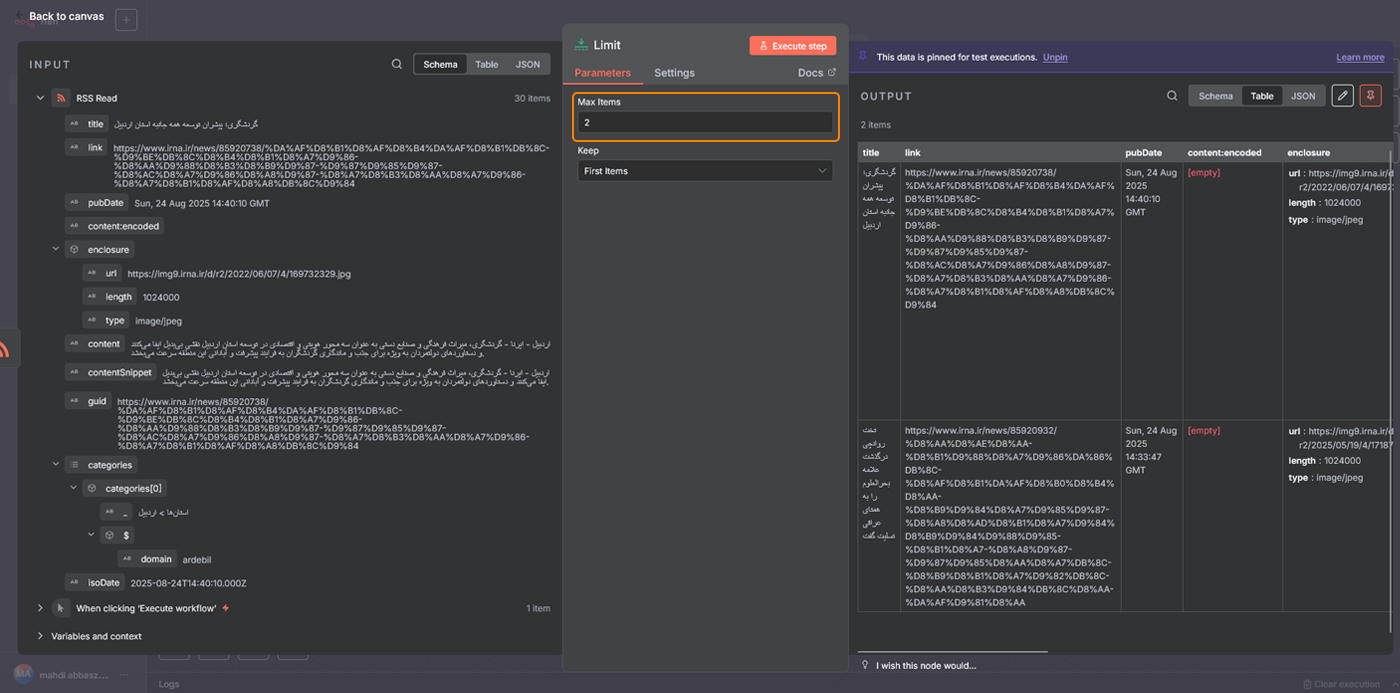The height and width of the screenshot is (693, 1400).
Task: Select the Parameters tab
Action: click(x=602, y=73)
